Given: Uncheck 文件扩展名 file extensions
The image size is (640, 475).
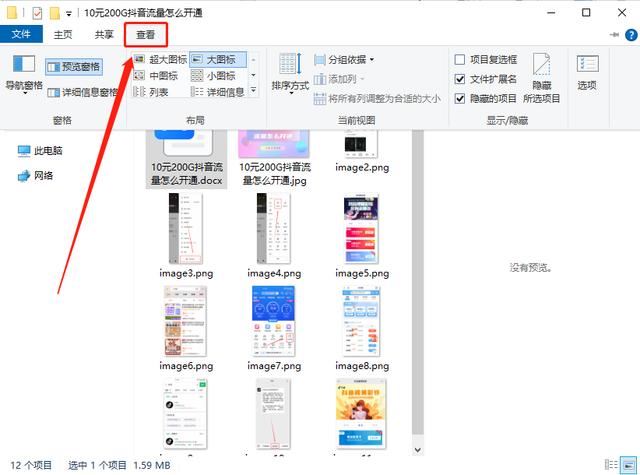Looking at the screenshot, I should tap(460, 79).
